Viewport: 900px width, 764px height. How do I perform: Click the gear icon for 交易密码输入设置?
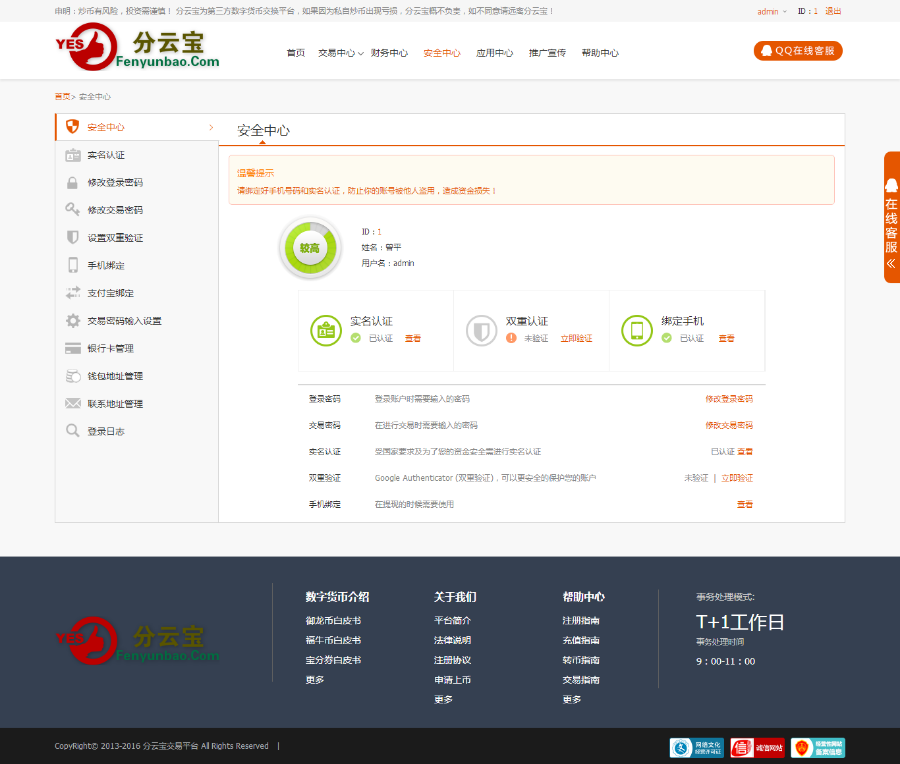coord(73,320)
